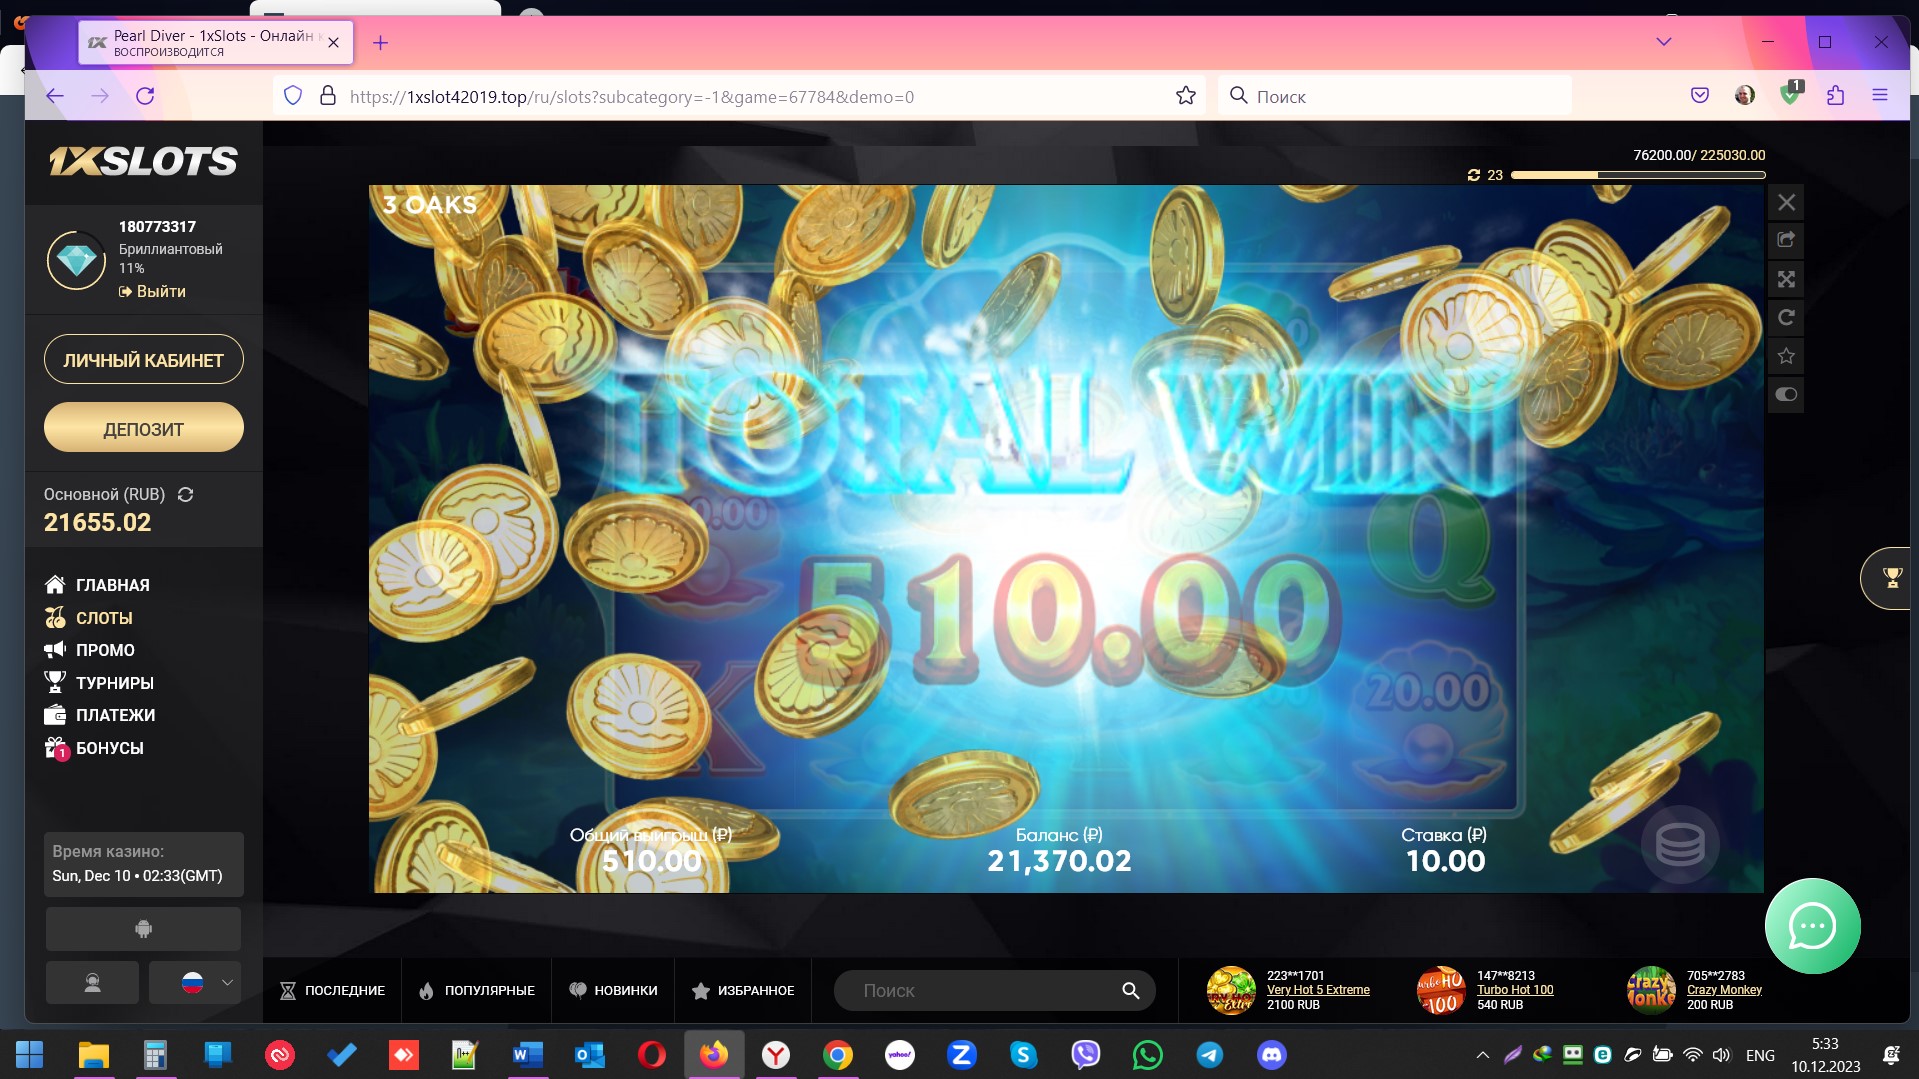Open Very Hot 5 Extreme link
Screen dimensions: 1919x1079
pyautogui.click(x=1318, y=990)
